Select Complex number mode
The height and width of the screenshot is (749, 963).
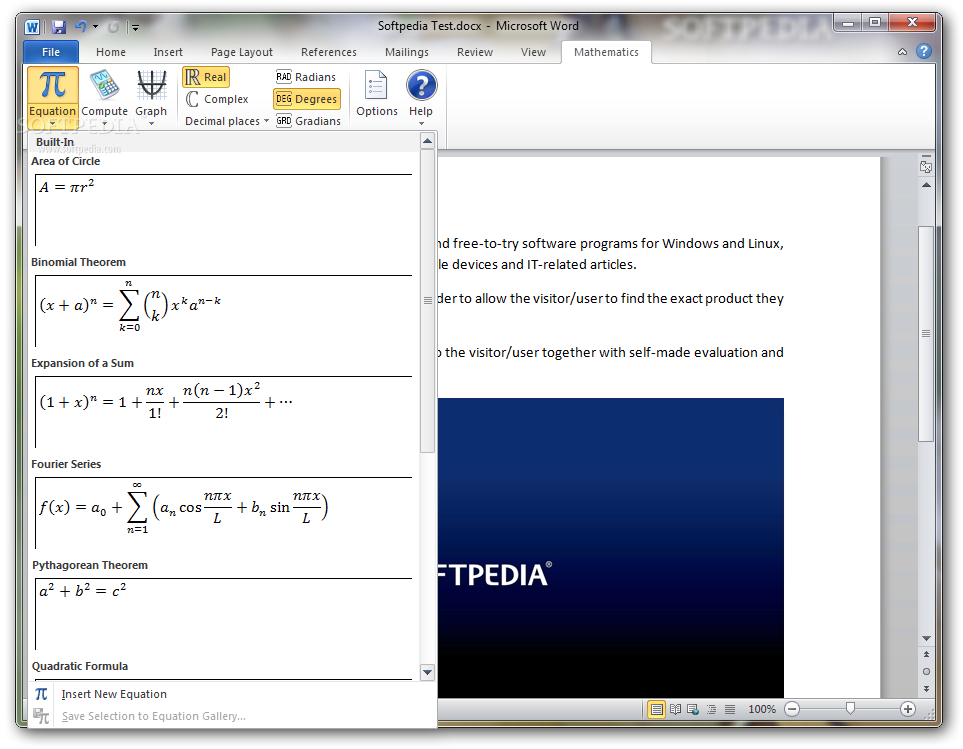(217, 99)
